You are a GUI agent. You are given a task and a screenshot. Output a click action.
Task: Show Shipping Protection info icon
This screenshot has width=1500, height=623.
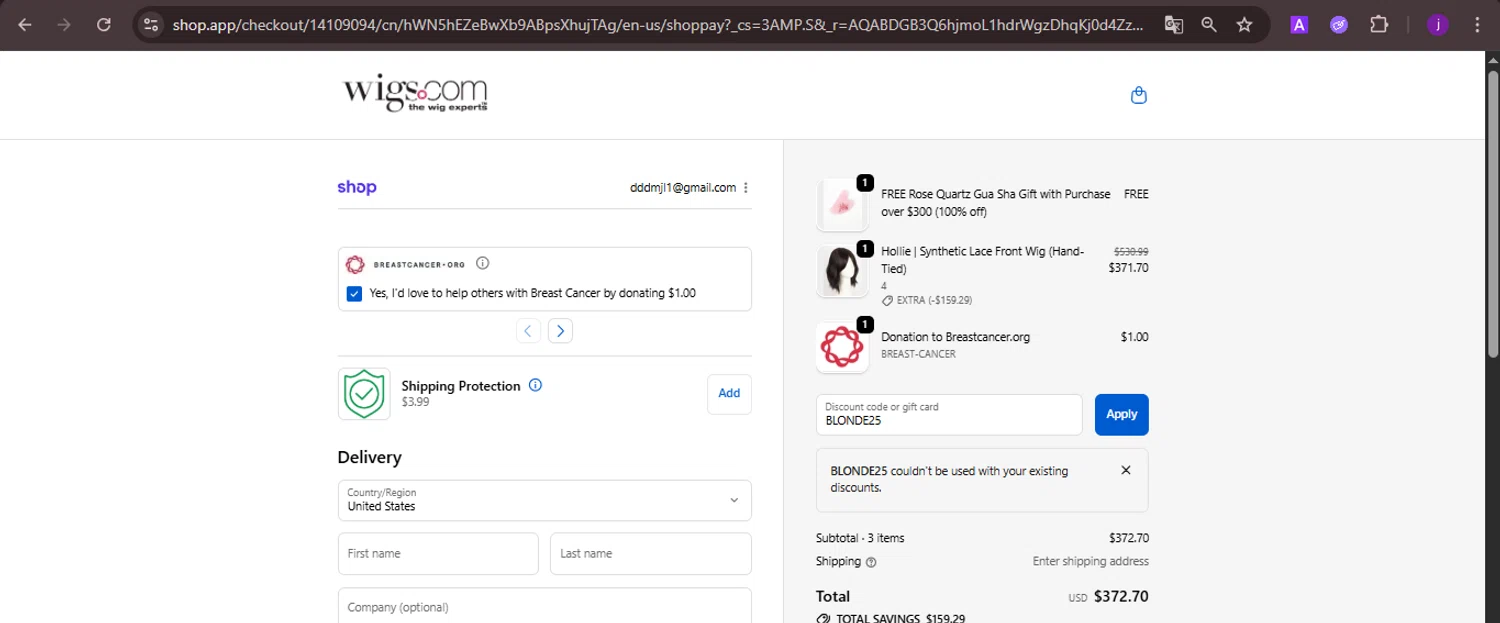(535, 385)
